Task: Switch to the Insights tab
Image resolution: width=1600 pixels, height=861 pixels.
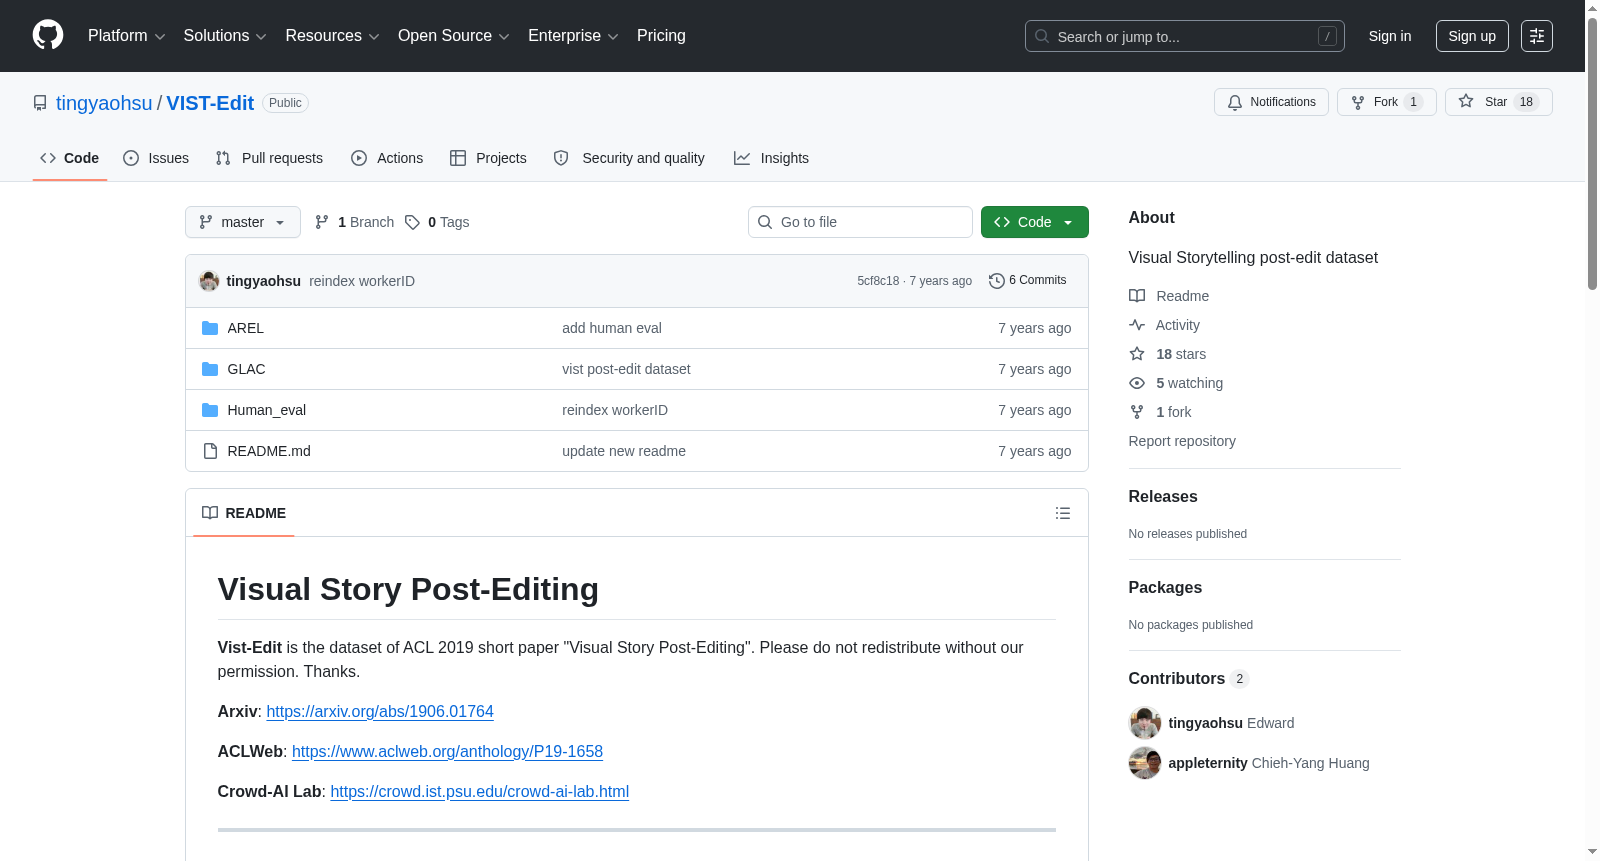Action: click(771, 158)
